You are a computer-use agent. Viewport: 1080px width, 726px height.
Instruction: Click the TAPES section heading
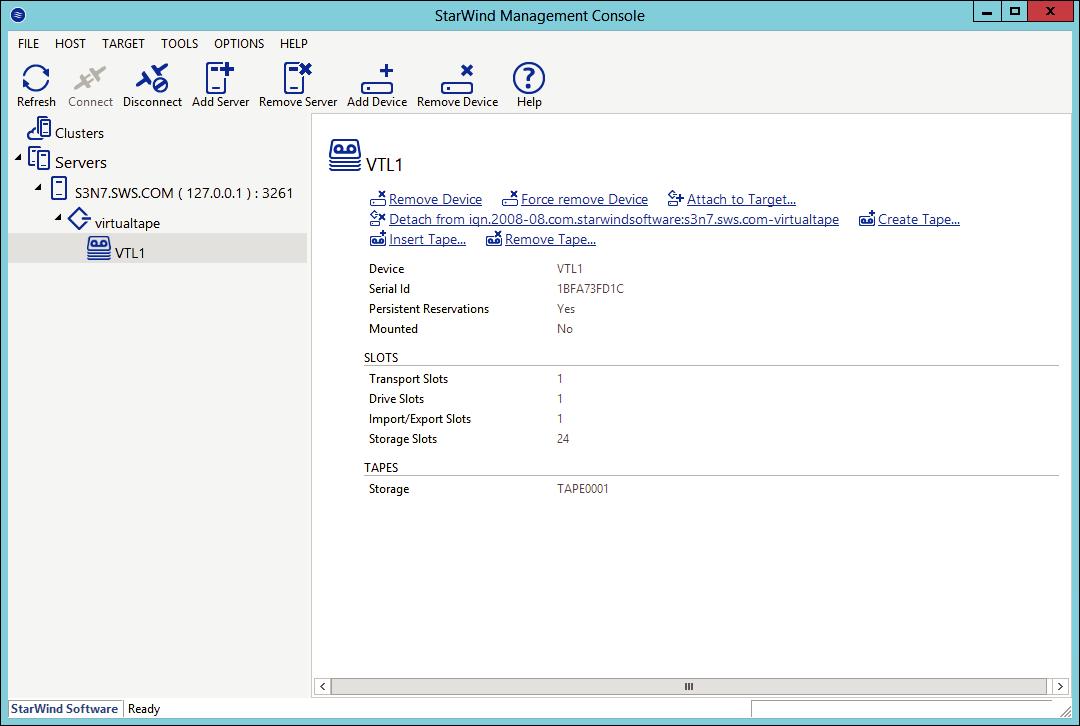(x=381, y=468)
